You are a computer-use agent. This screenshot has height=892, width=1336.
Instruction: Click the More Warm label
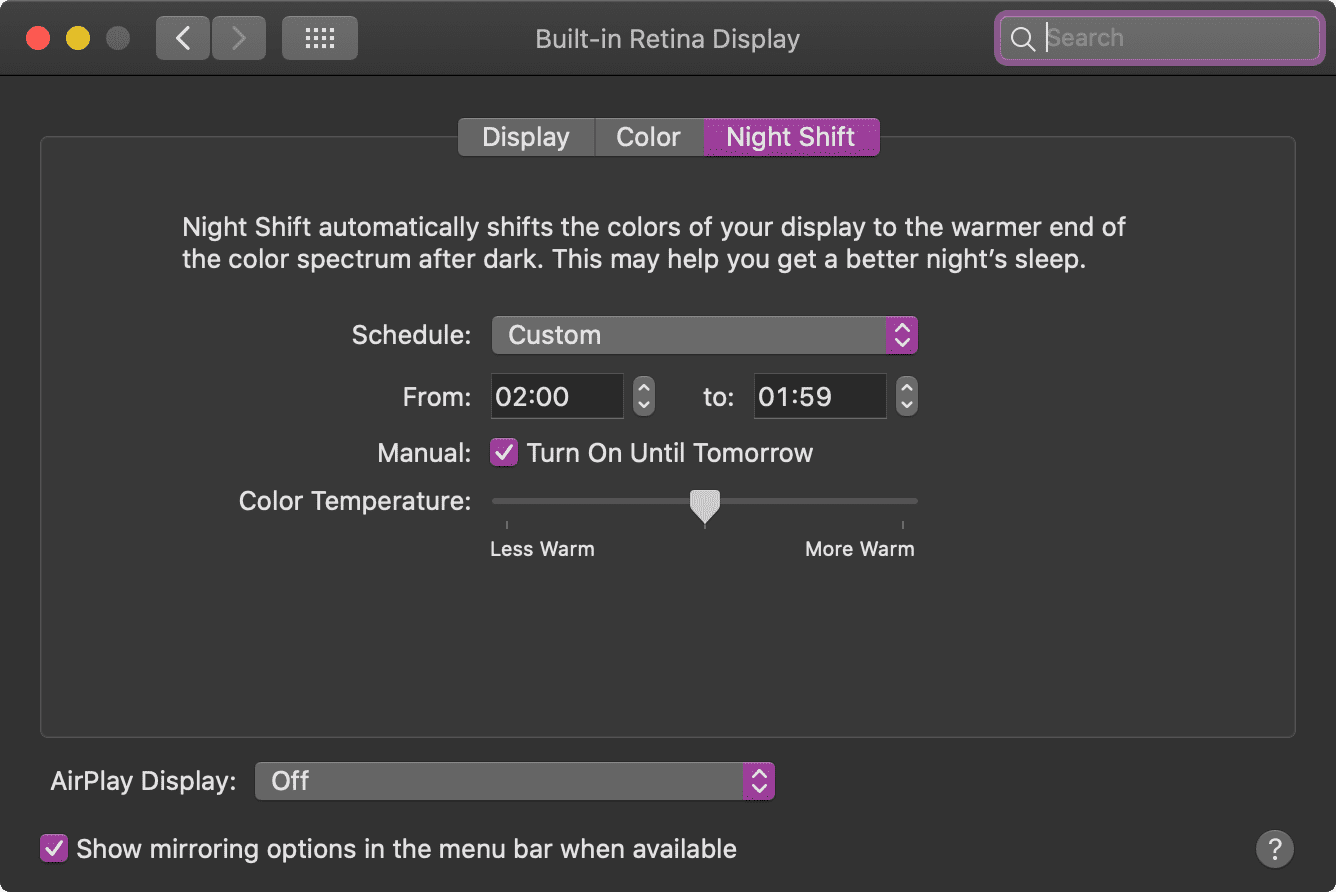860,549
